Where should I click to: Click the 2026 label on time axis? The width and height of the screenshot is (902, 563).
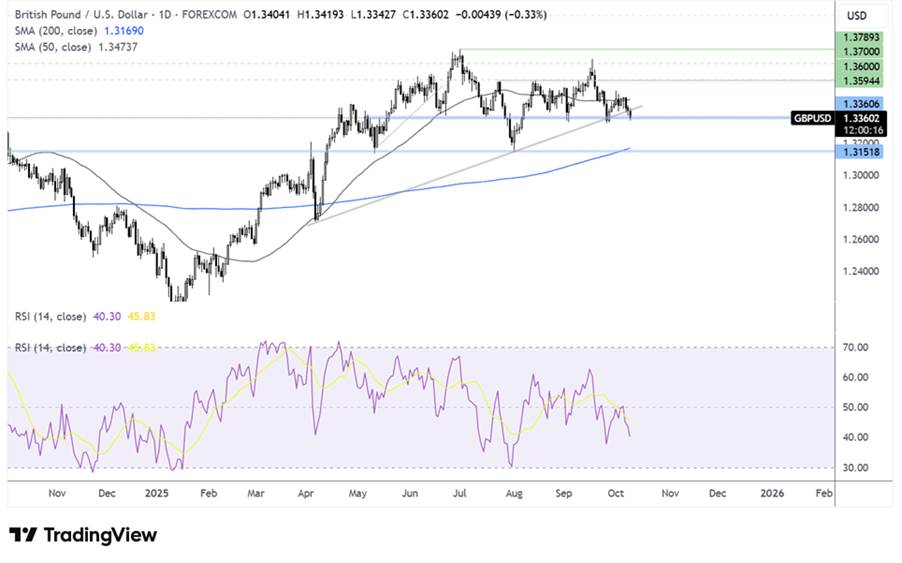coord(772,493)
